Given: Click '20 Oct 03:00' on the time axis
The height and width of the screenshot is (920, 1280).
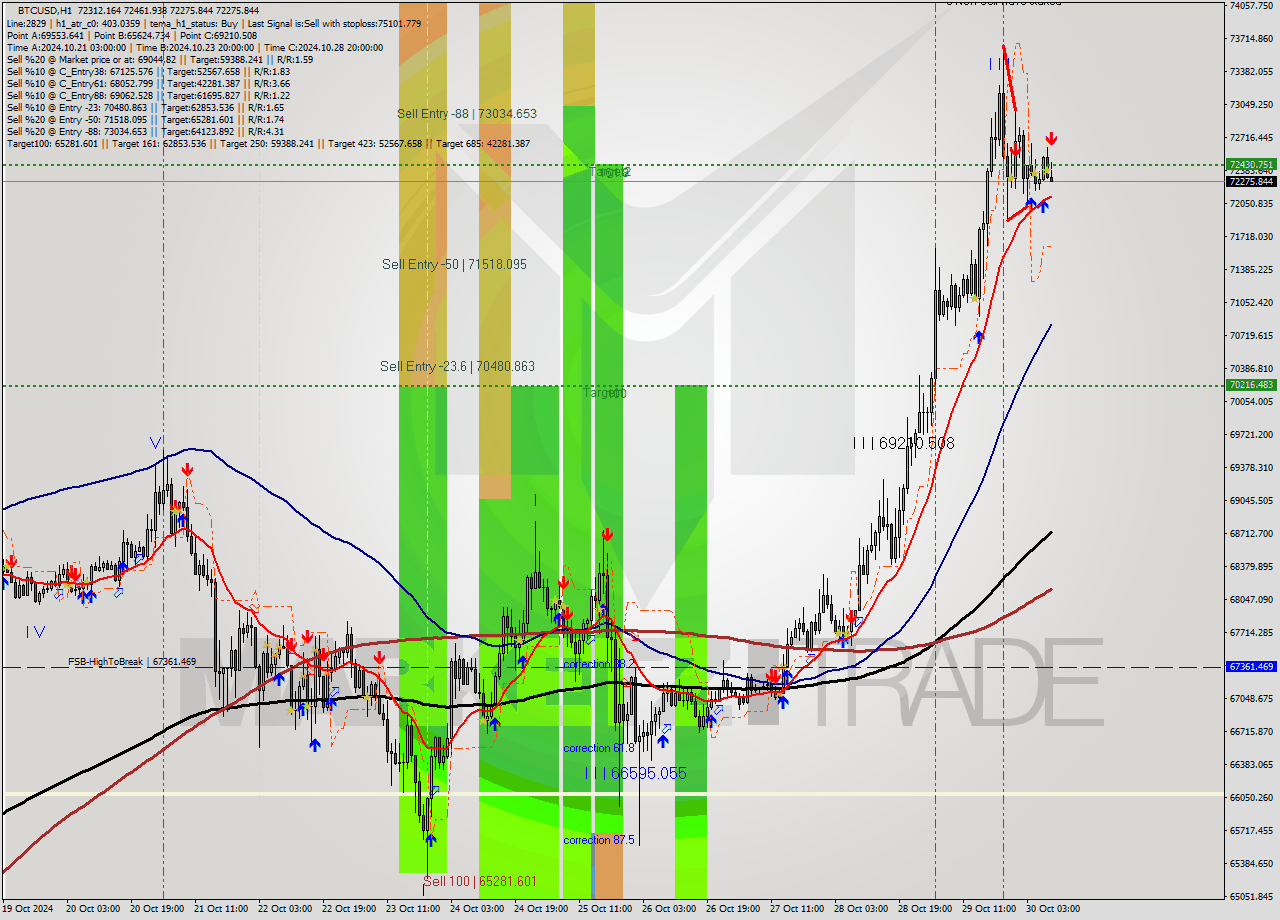Looking at the screenshot, I should tap(91, 909).
